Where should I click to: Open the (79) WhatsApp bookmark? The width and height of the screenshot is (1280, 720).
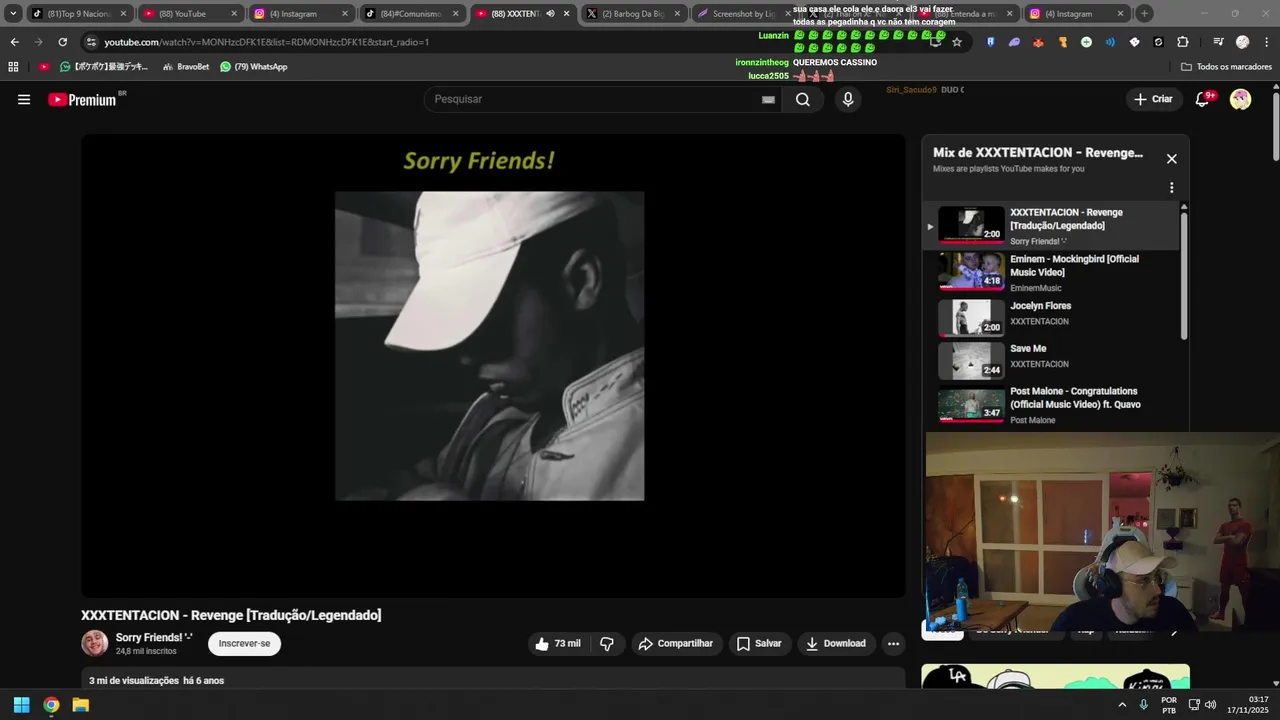254,67
